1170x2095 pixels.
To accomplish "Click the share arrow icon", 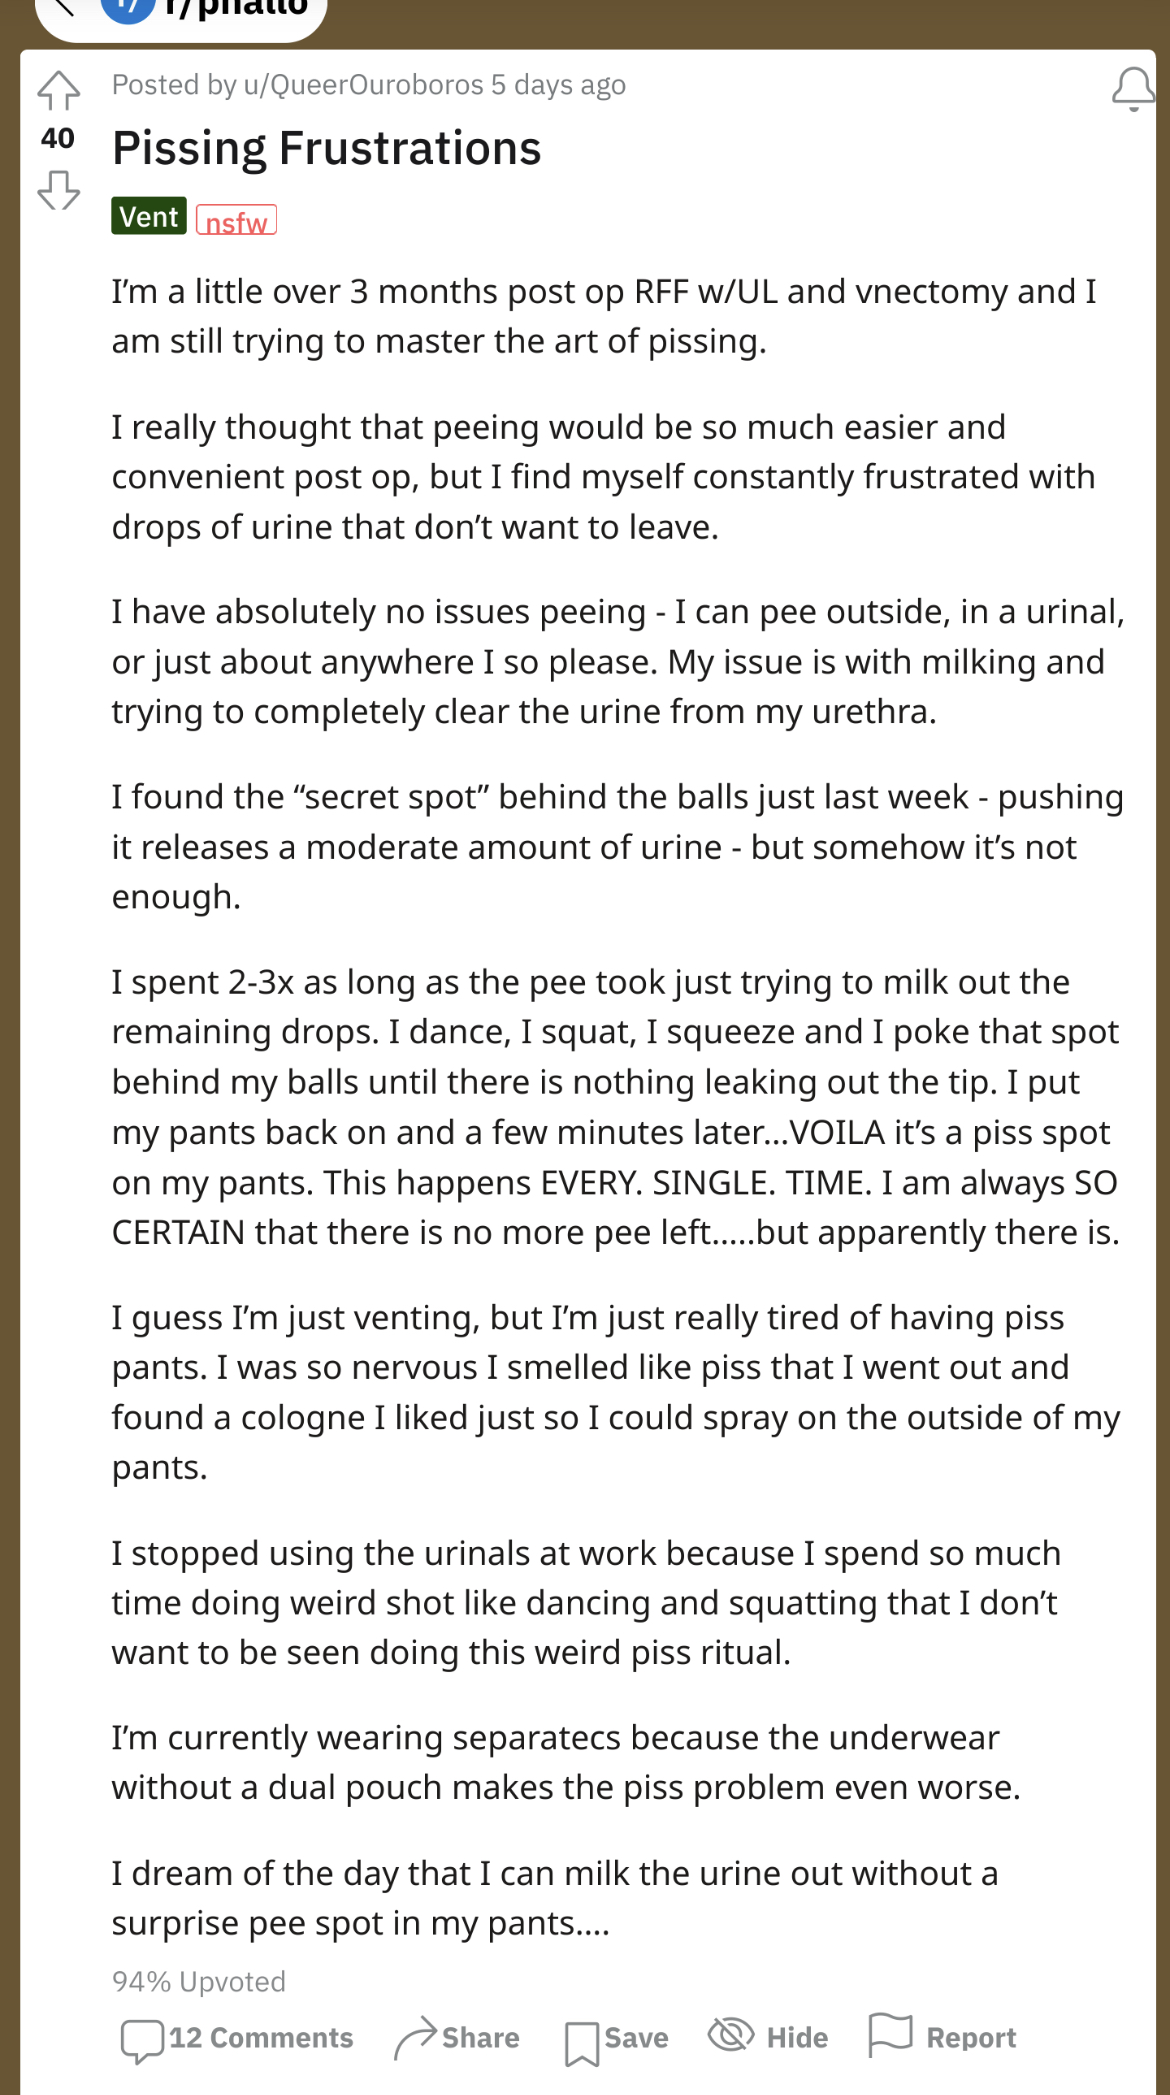I will 415,2038.
